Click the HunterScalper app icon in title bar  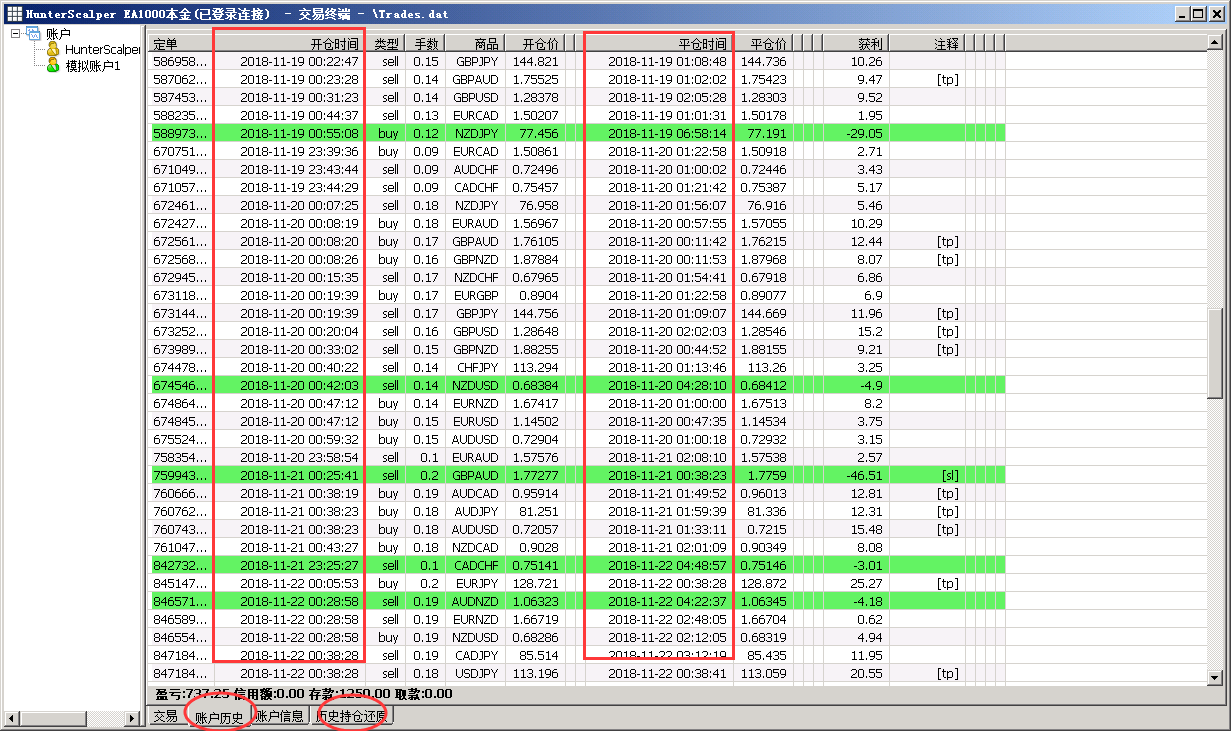click(x=13, y=13)
